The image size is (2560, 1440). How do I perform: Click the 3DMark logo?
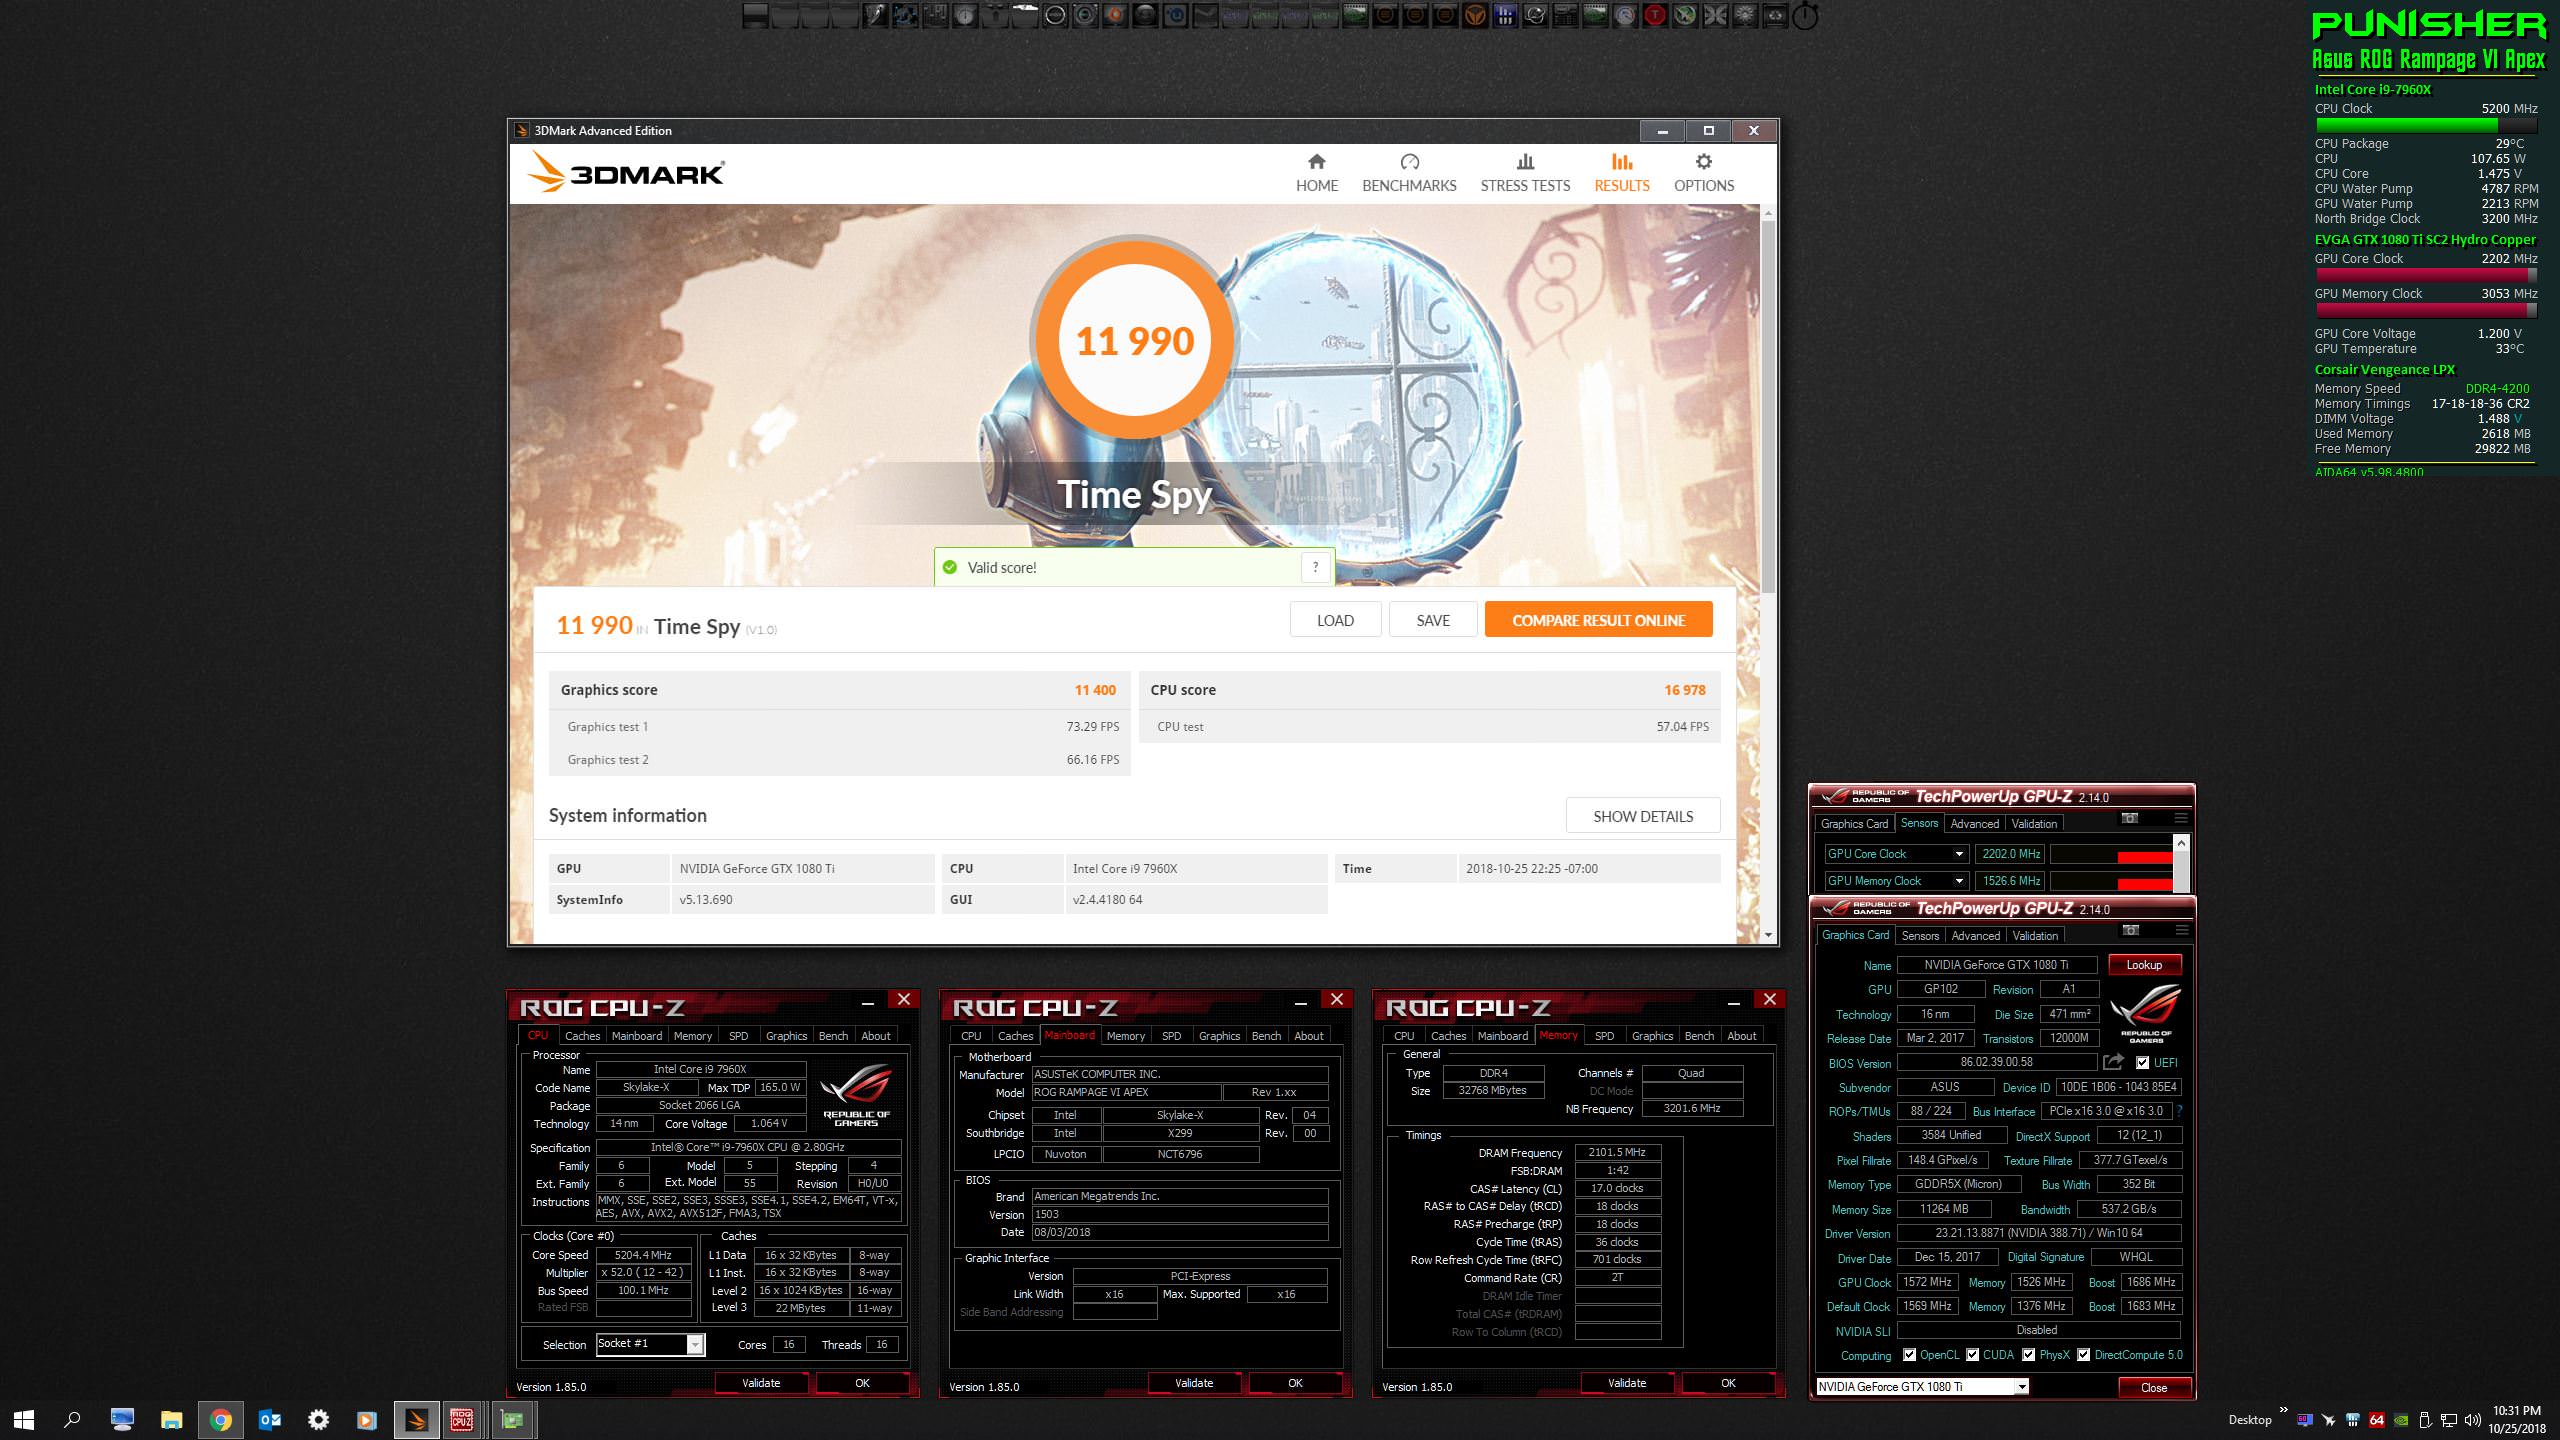pos(626,173)
